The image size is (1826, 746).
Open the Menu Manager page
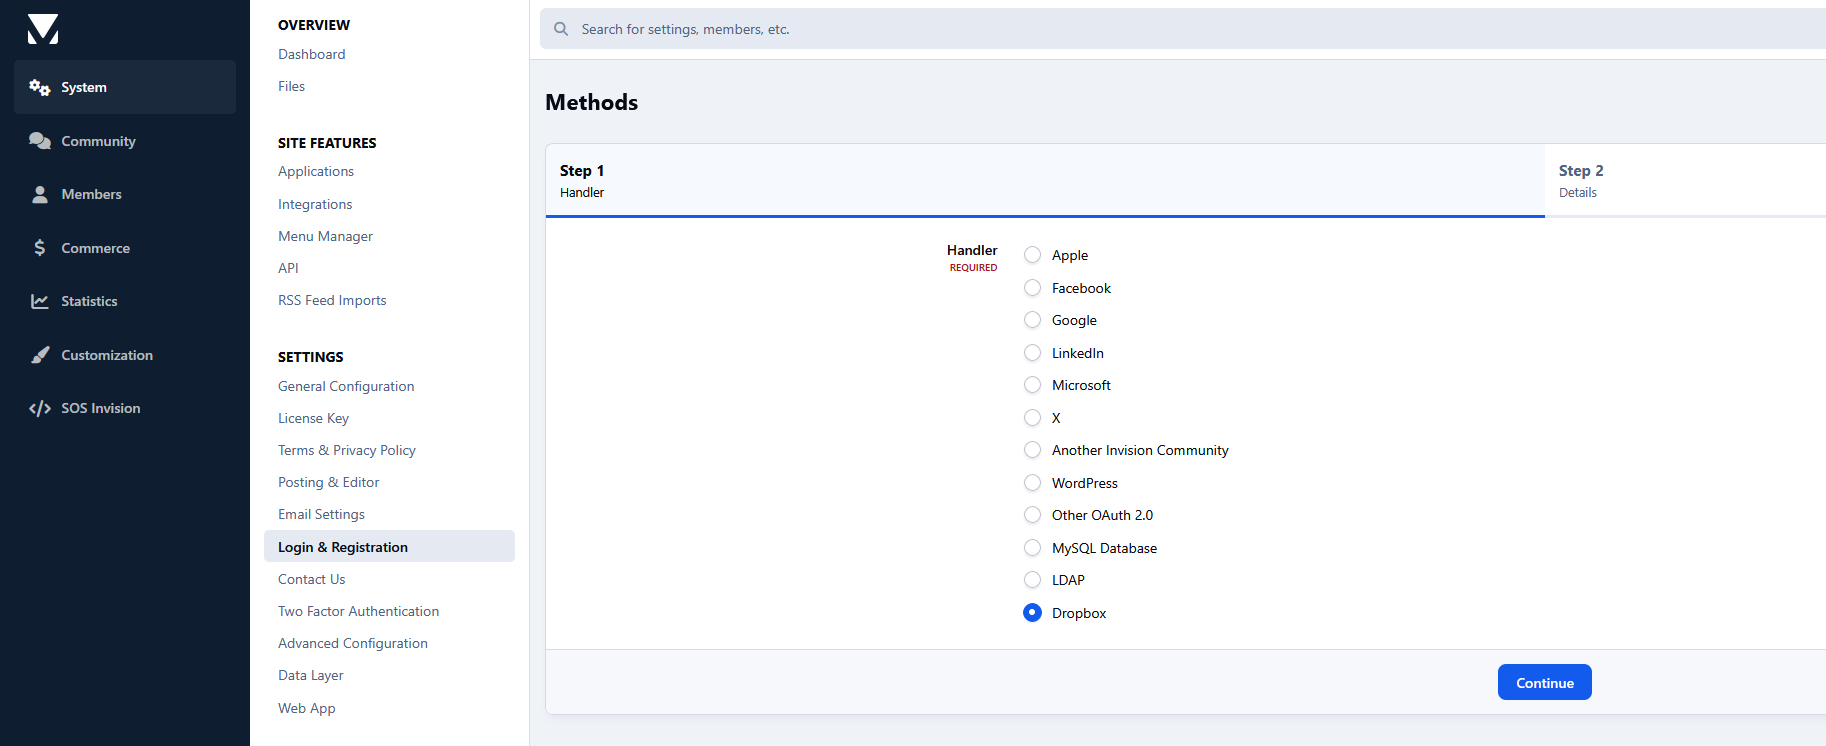tap(325, 236)
